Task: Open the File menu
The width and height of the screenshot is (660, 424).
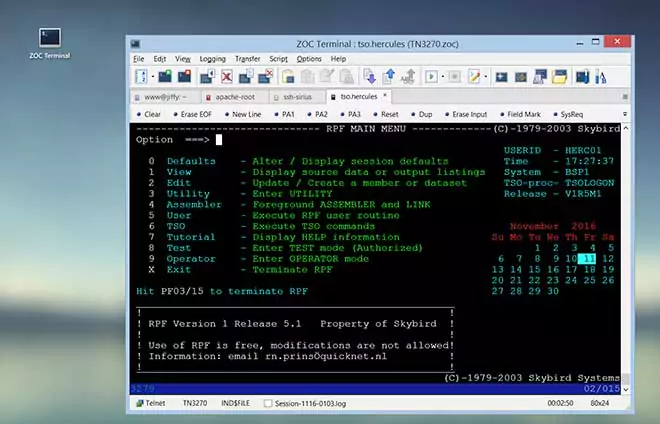Action: [x=138, y=59]
